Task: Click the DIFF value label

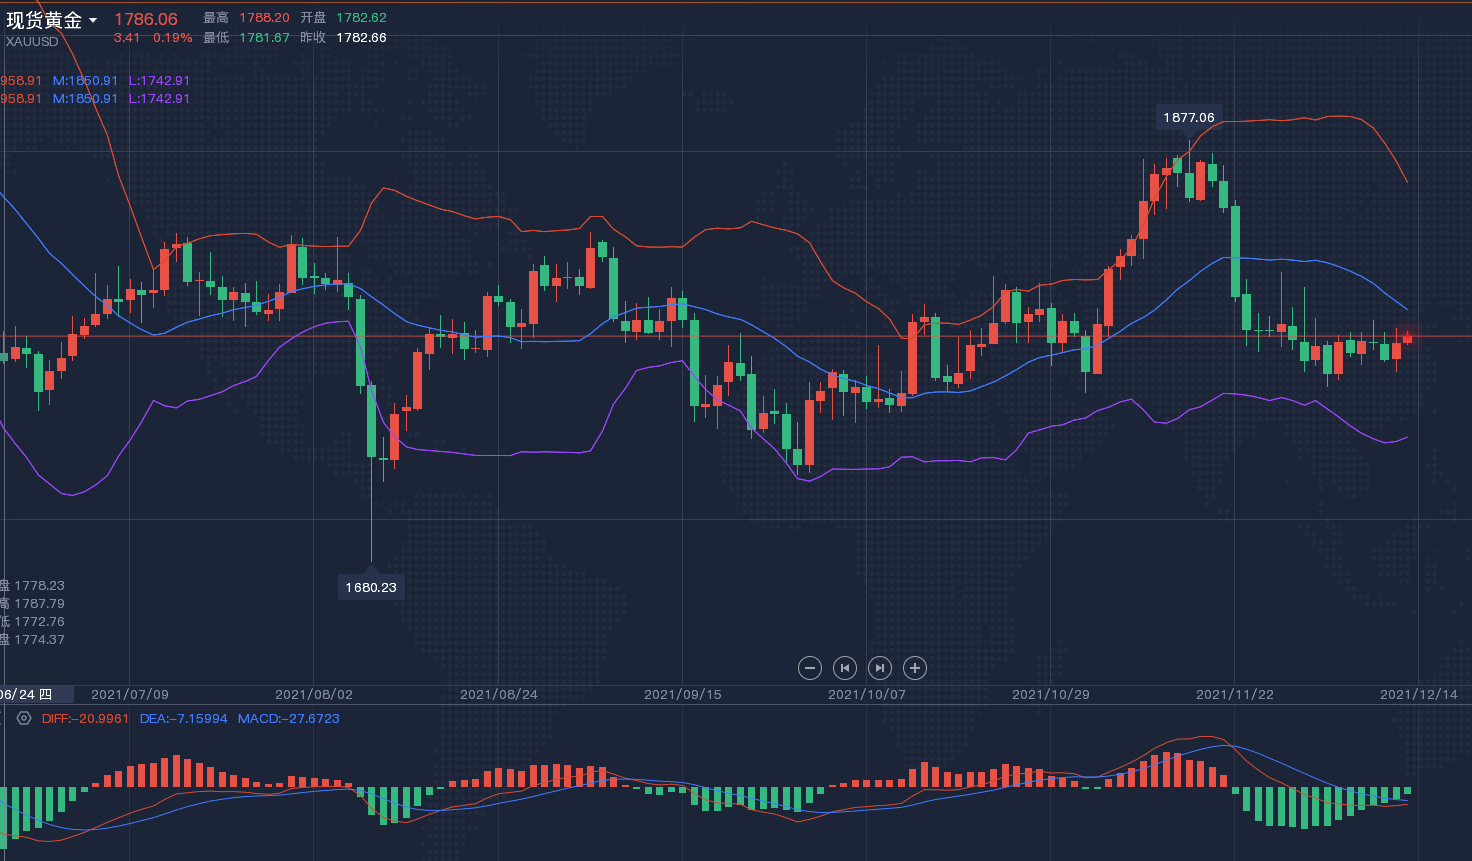Action: [85, 718]
